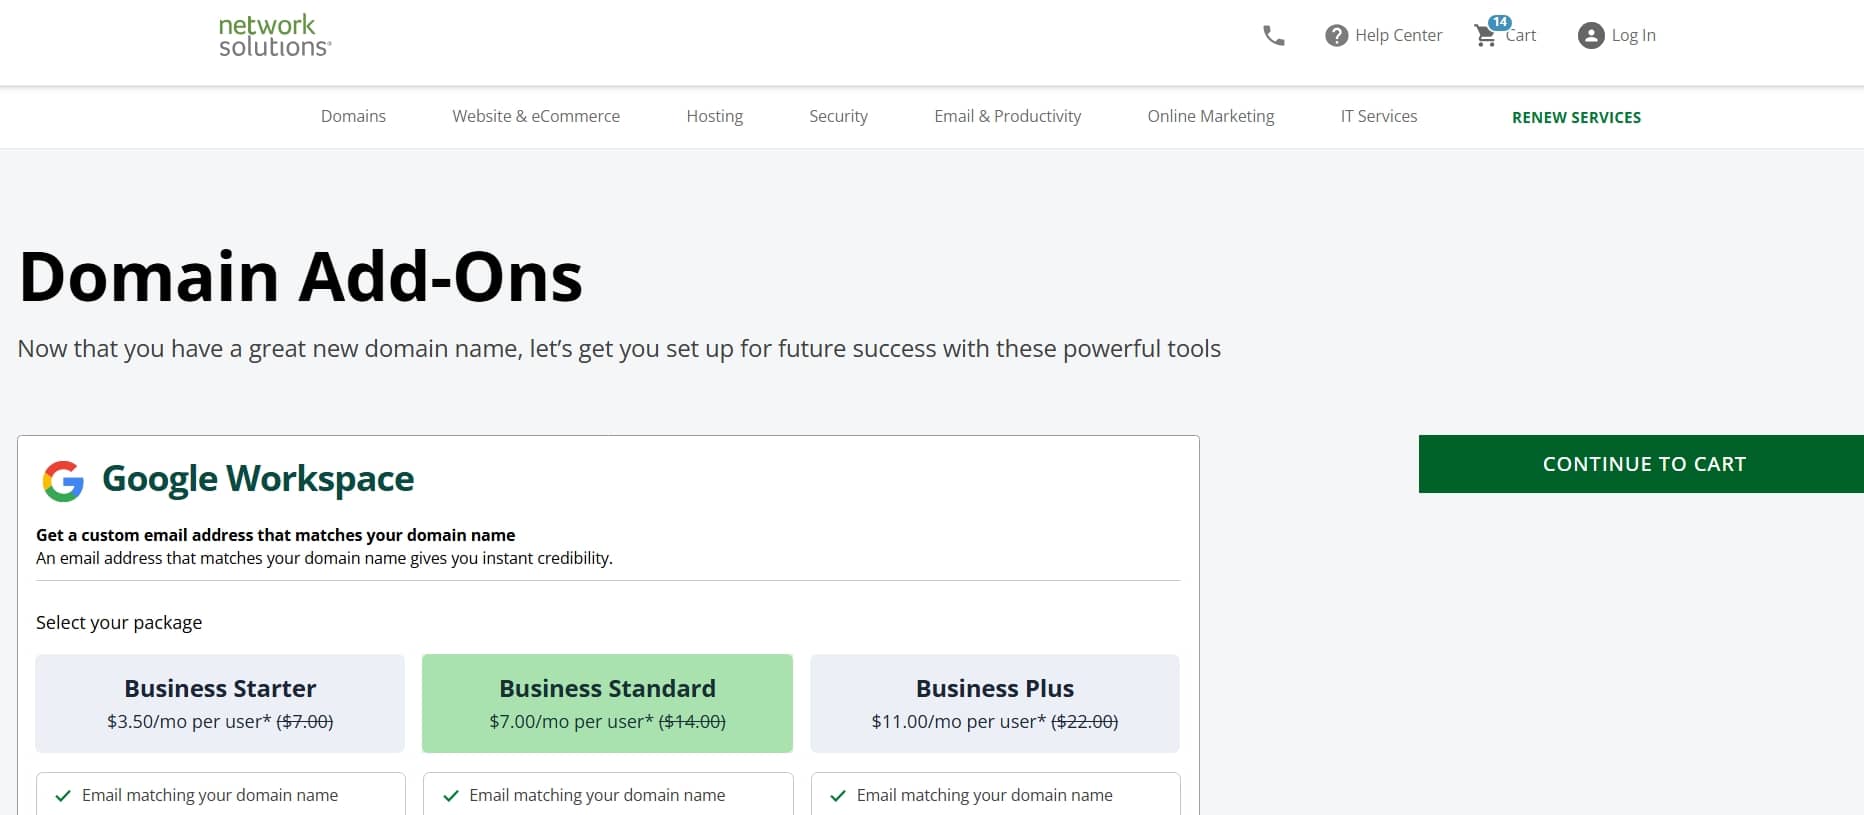1864x815 pixels.
Task: Click the phone icon in the header
Action: (1272, 35)
